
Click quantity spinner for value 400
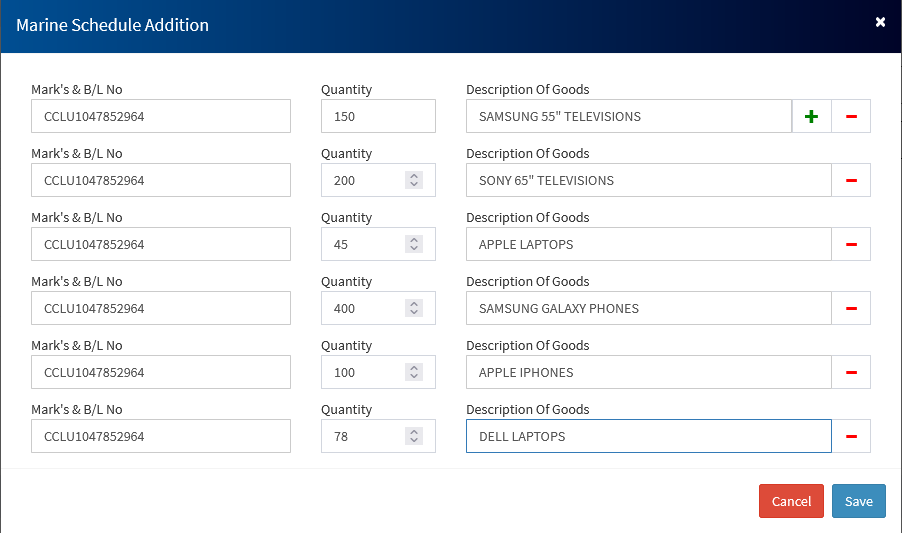[414, 309]
